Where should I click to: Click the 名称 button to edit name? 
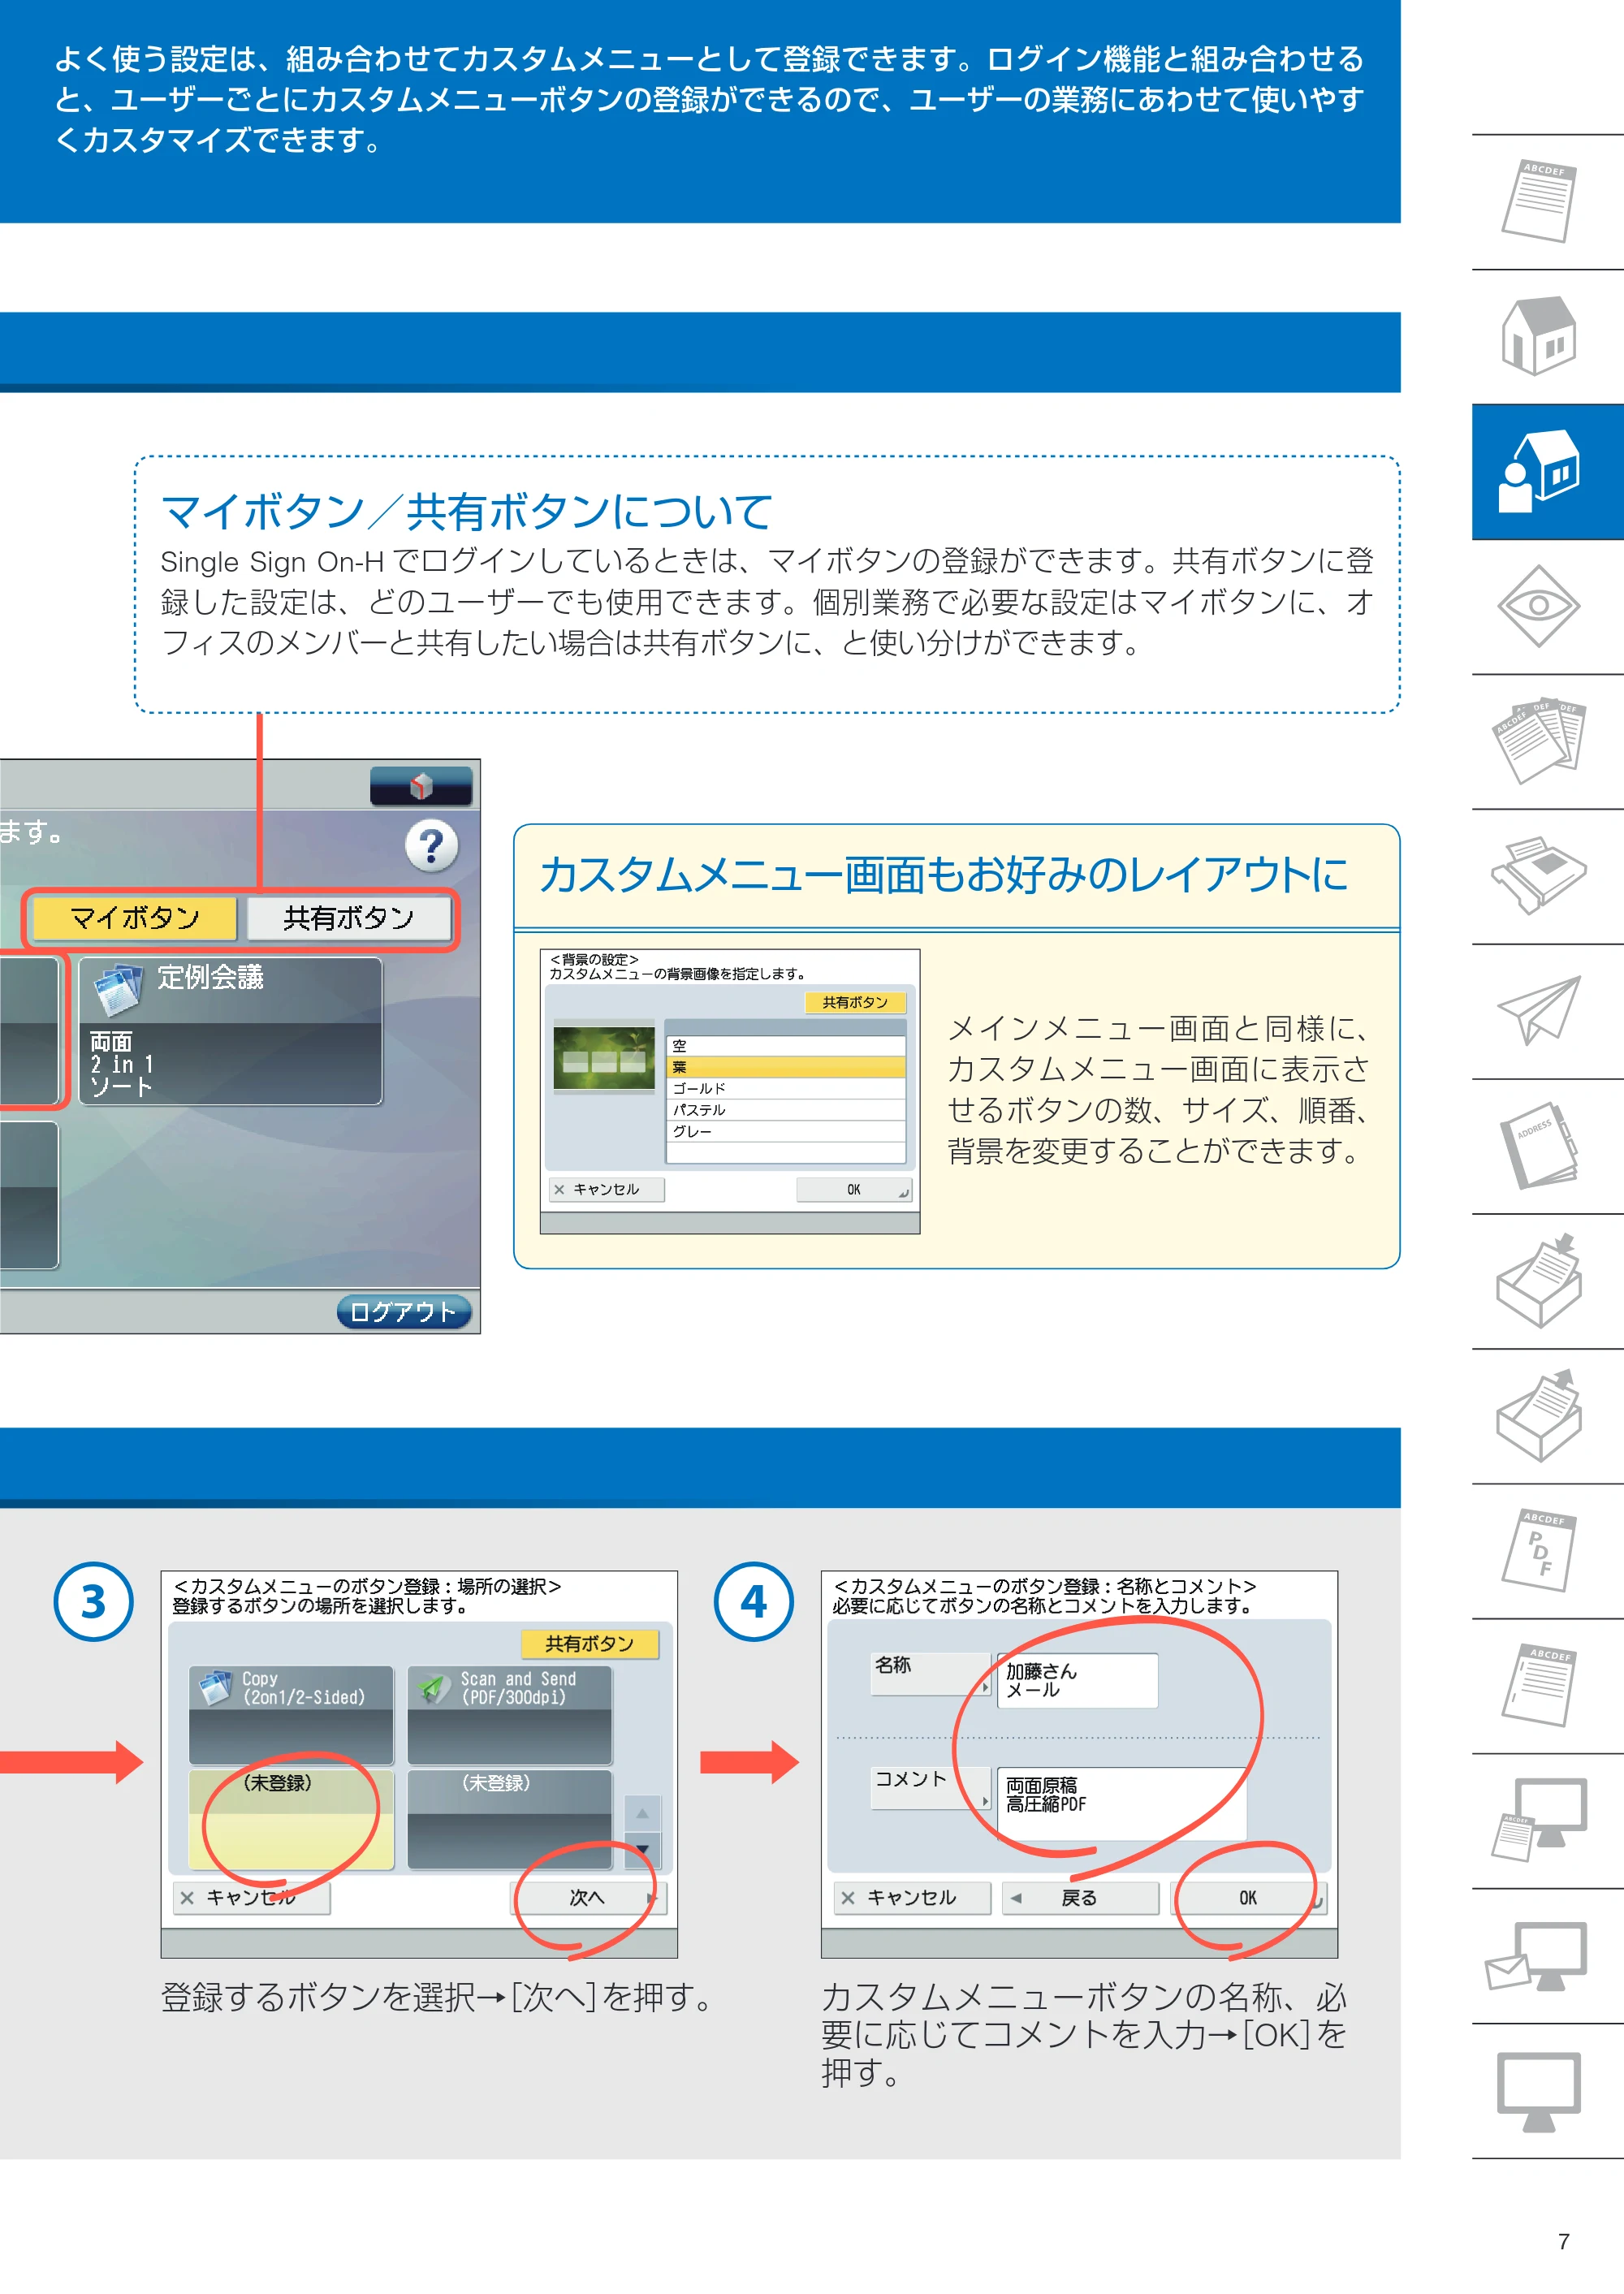click(x=932, y=1673)
